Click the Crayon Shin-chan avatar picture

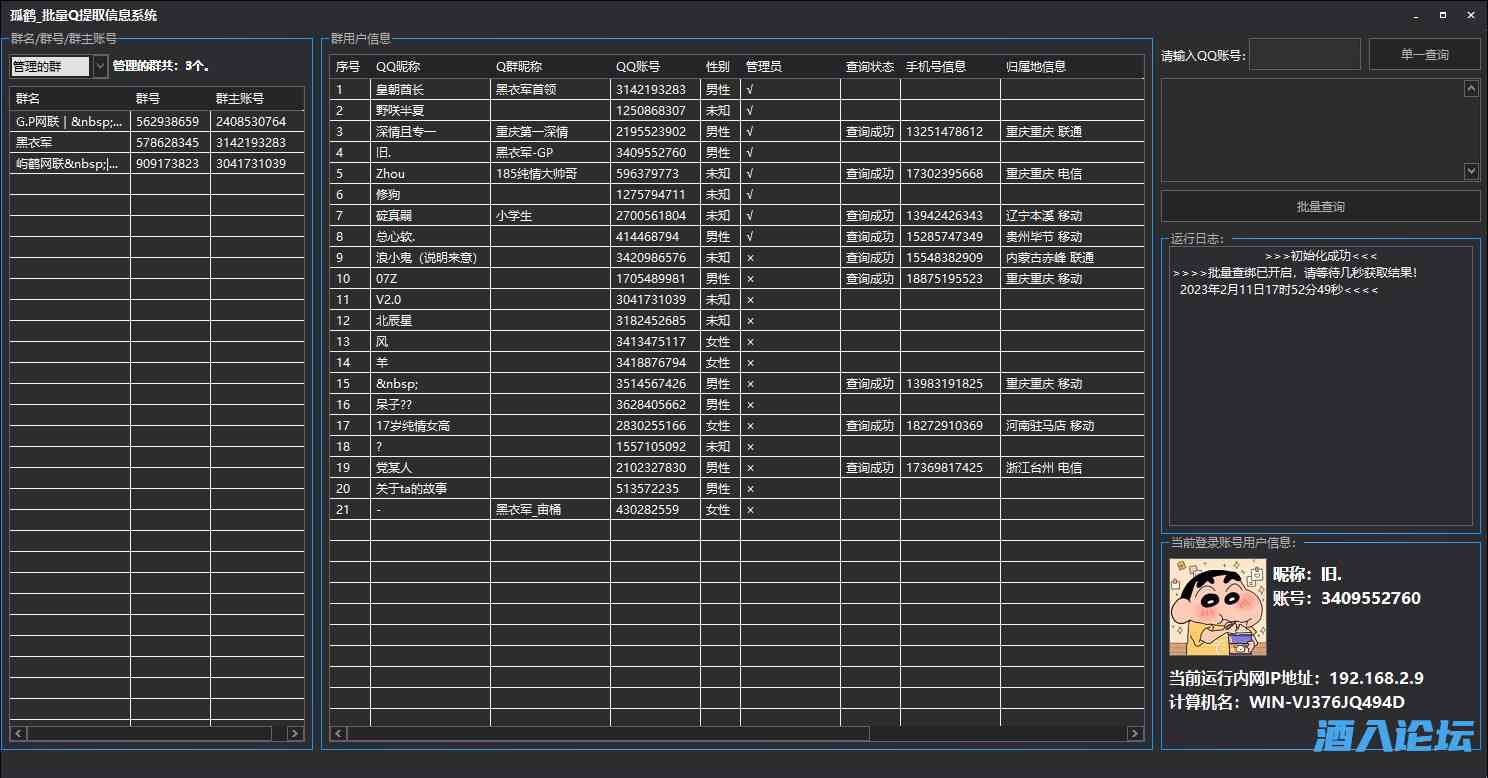click(1217, 607)
